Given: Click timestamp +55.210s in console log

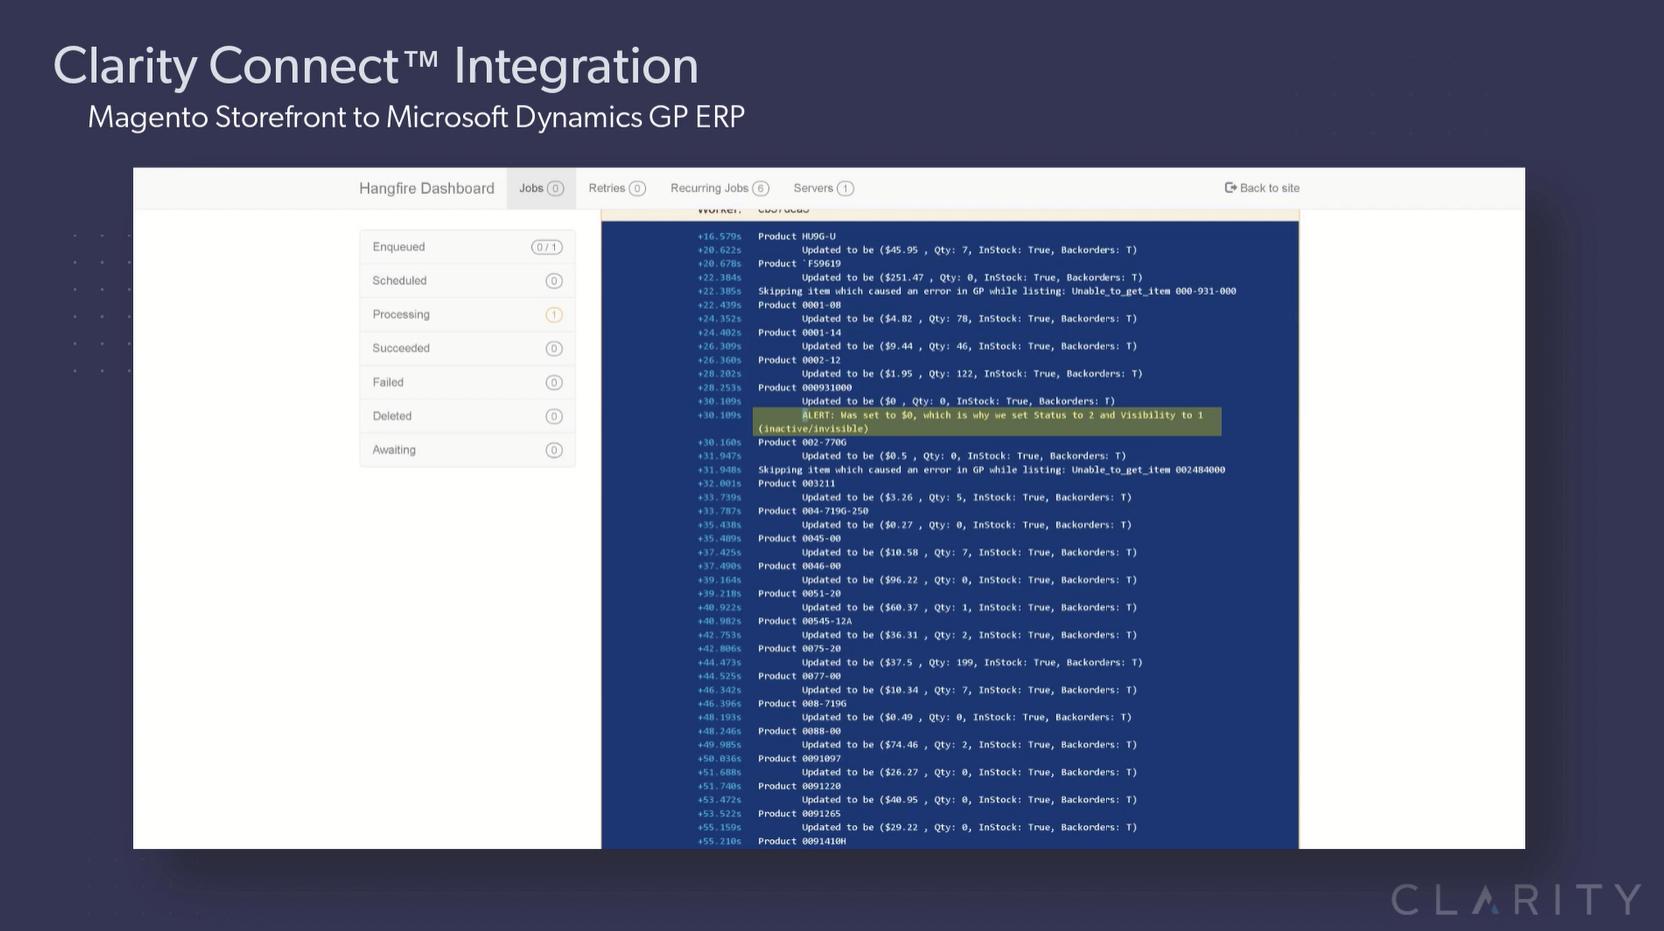Looking at the screenshot, I should pos(719,842).
